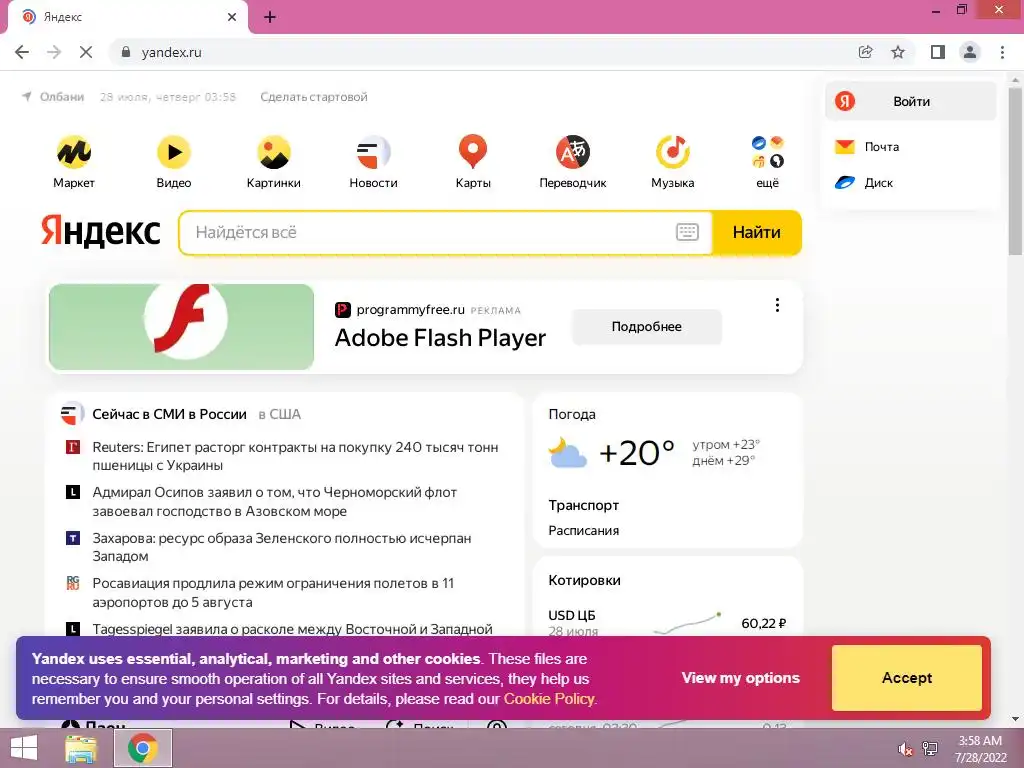
Task: Click the Adobe Flash Player ad image
Action: (x=182, y=327)
